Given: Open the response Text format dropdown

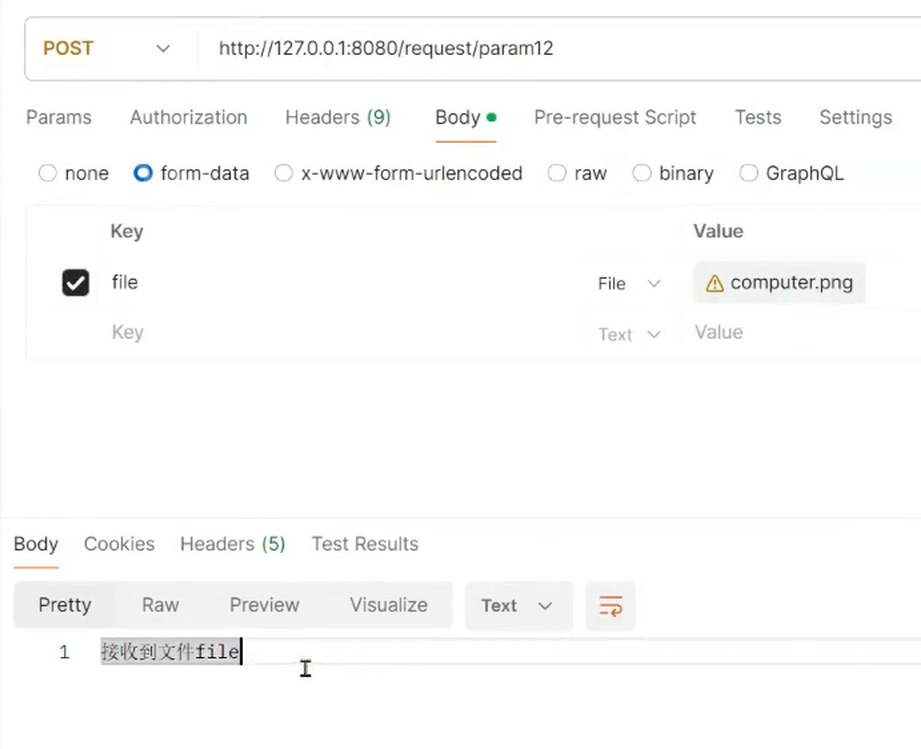Looking at the screenshot, I should [x=518, y=606].
